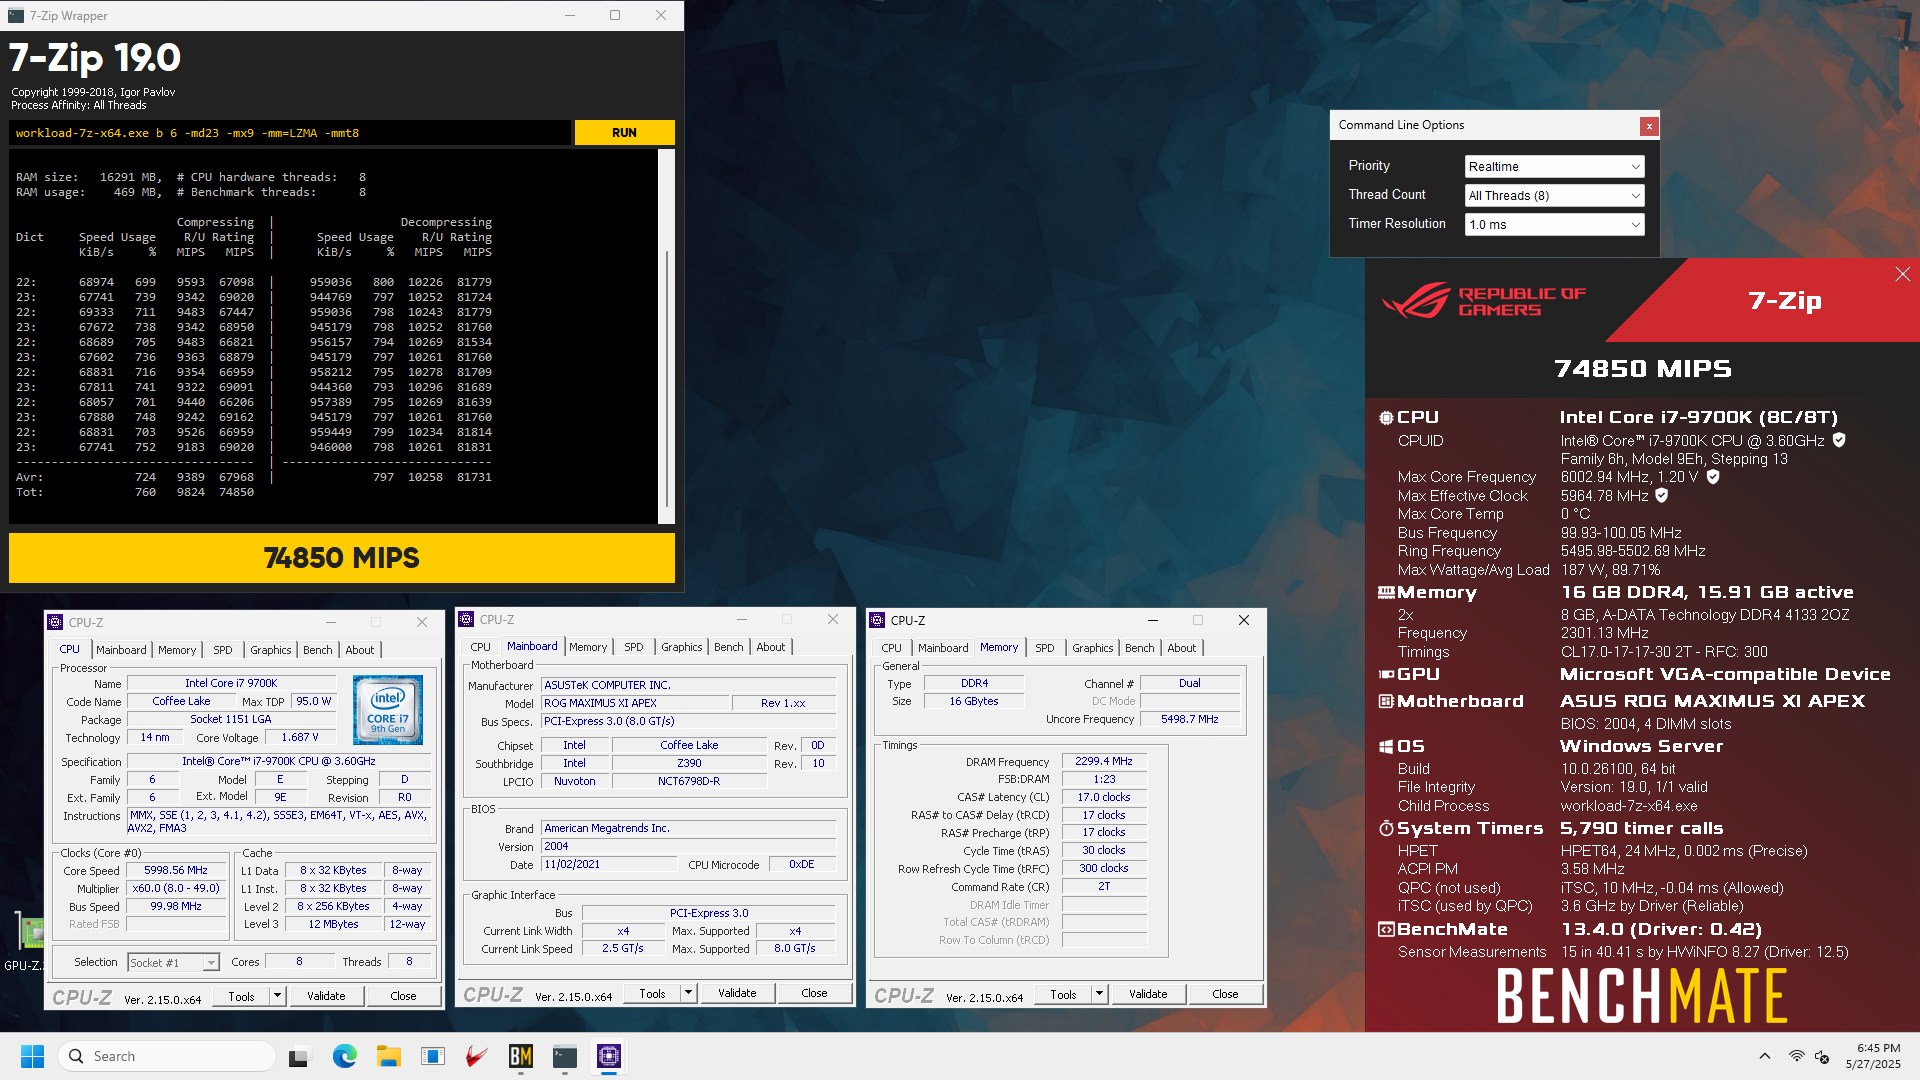Screen dimensions: 1920x1080
Task: Click Close in first CPU-Z window
Action: pos(403,996)
